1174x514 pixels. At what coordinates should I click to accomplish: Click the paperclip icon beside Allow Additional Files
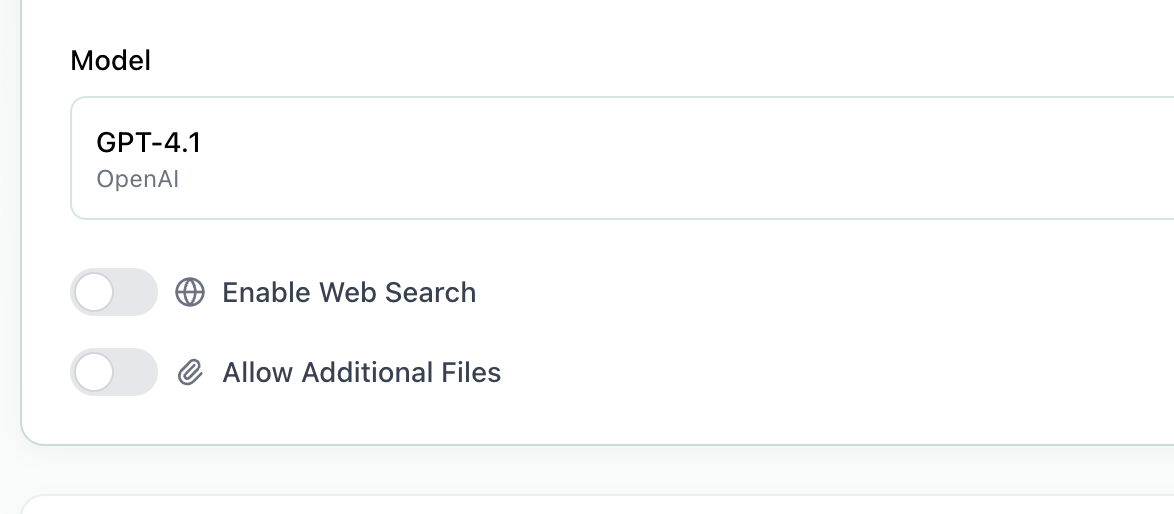190,373
